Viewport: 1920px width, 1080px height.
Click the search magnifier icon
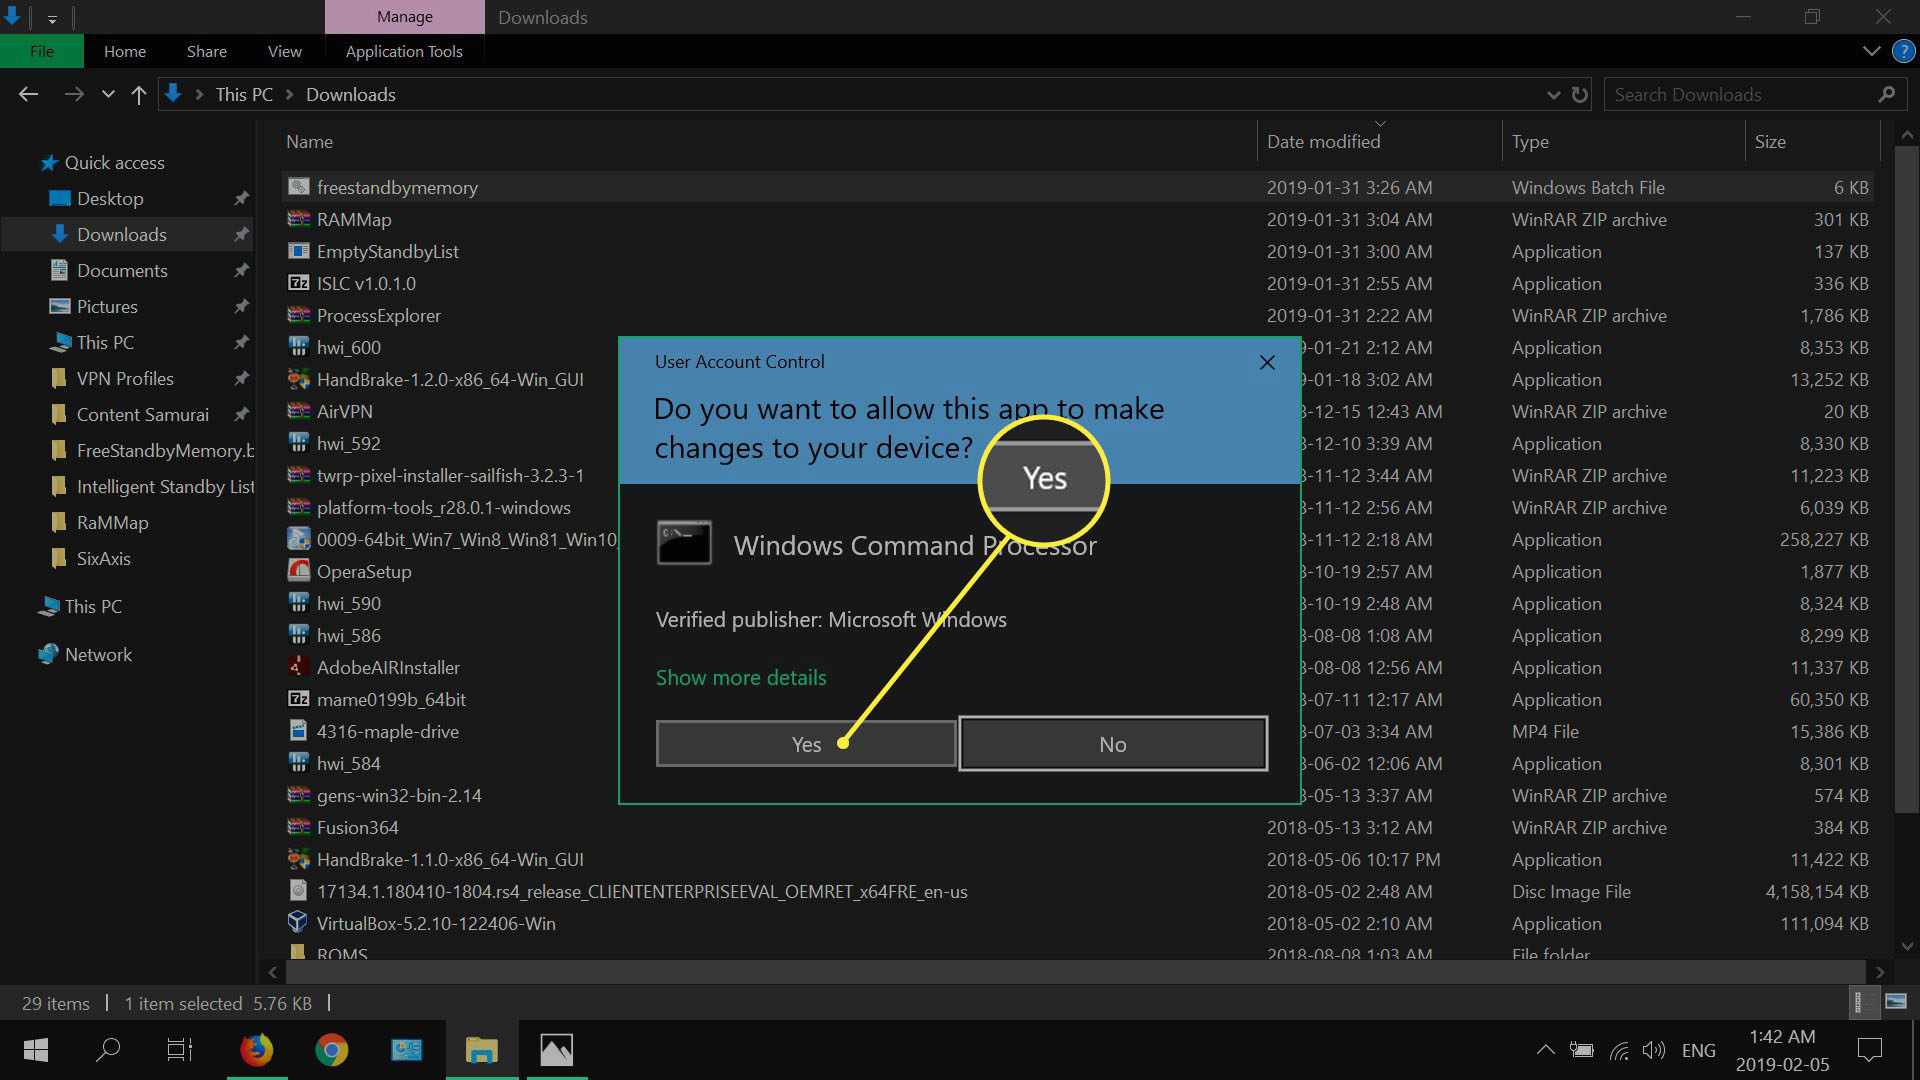click(1886, 94)
